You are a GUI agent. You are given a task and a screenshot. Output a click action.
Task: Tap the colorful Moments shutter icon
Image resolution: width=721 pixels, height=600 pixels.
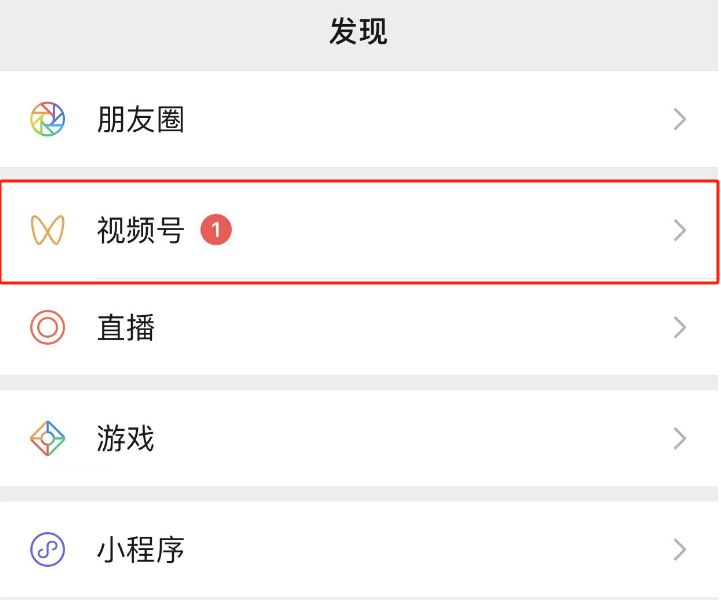47,120
